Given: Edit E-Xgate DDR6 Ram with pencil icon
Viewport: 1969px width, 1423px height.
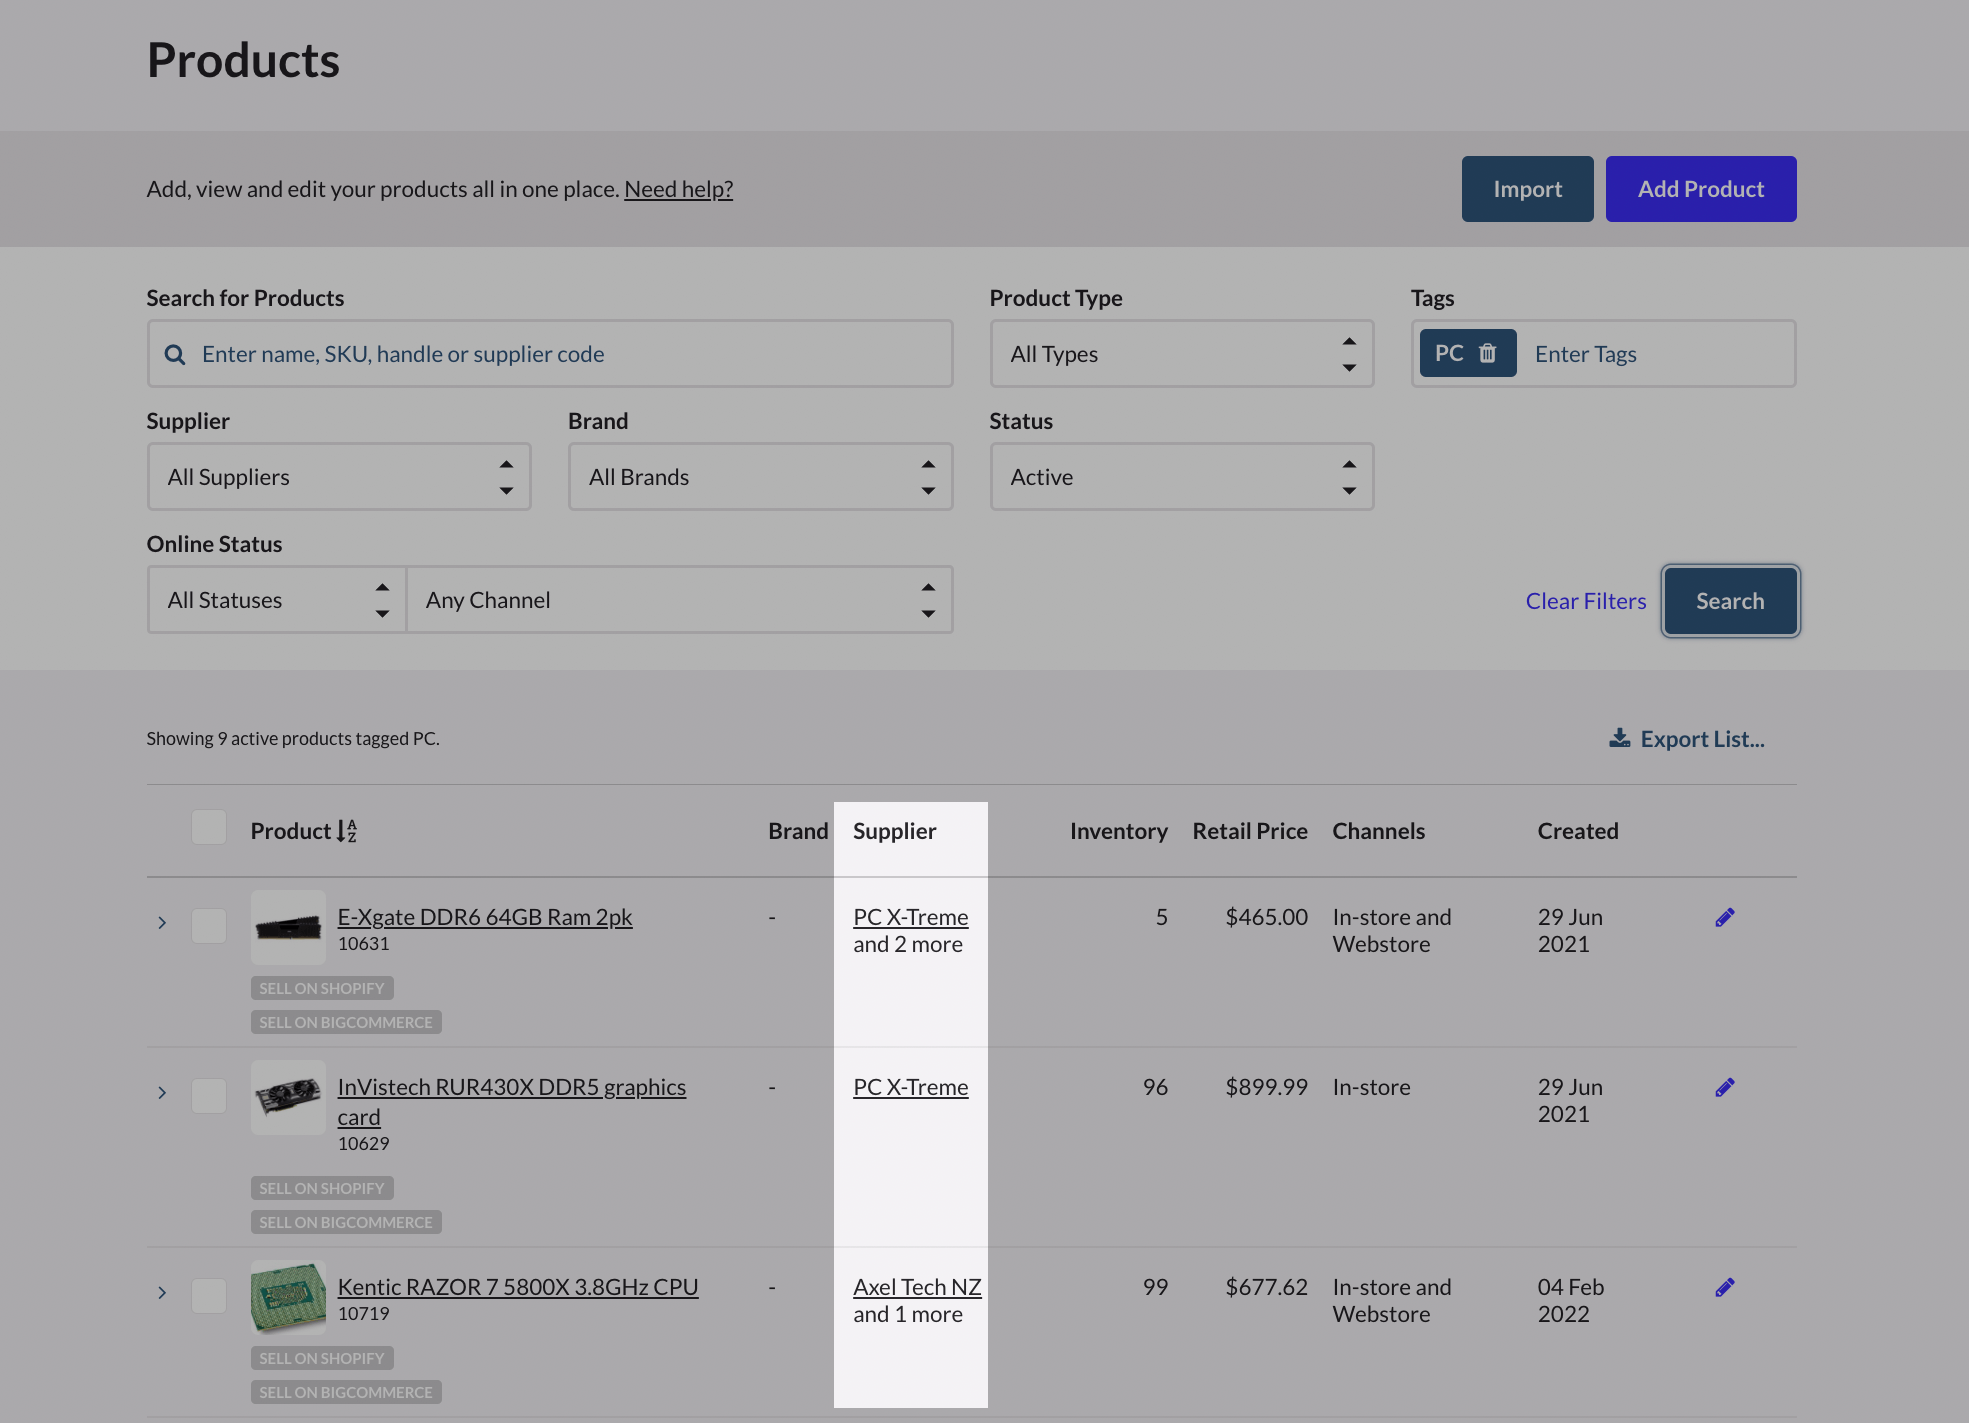Looking at the screenshot, I should pos(1724,918).
